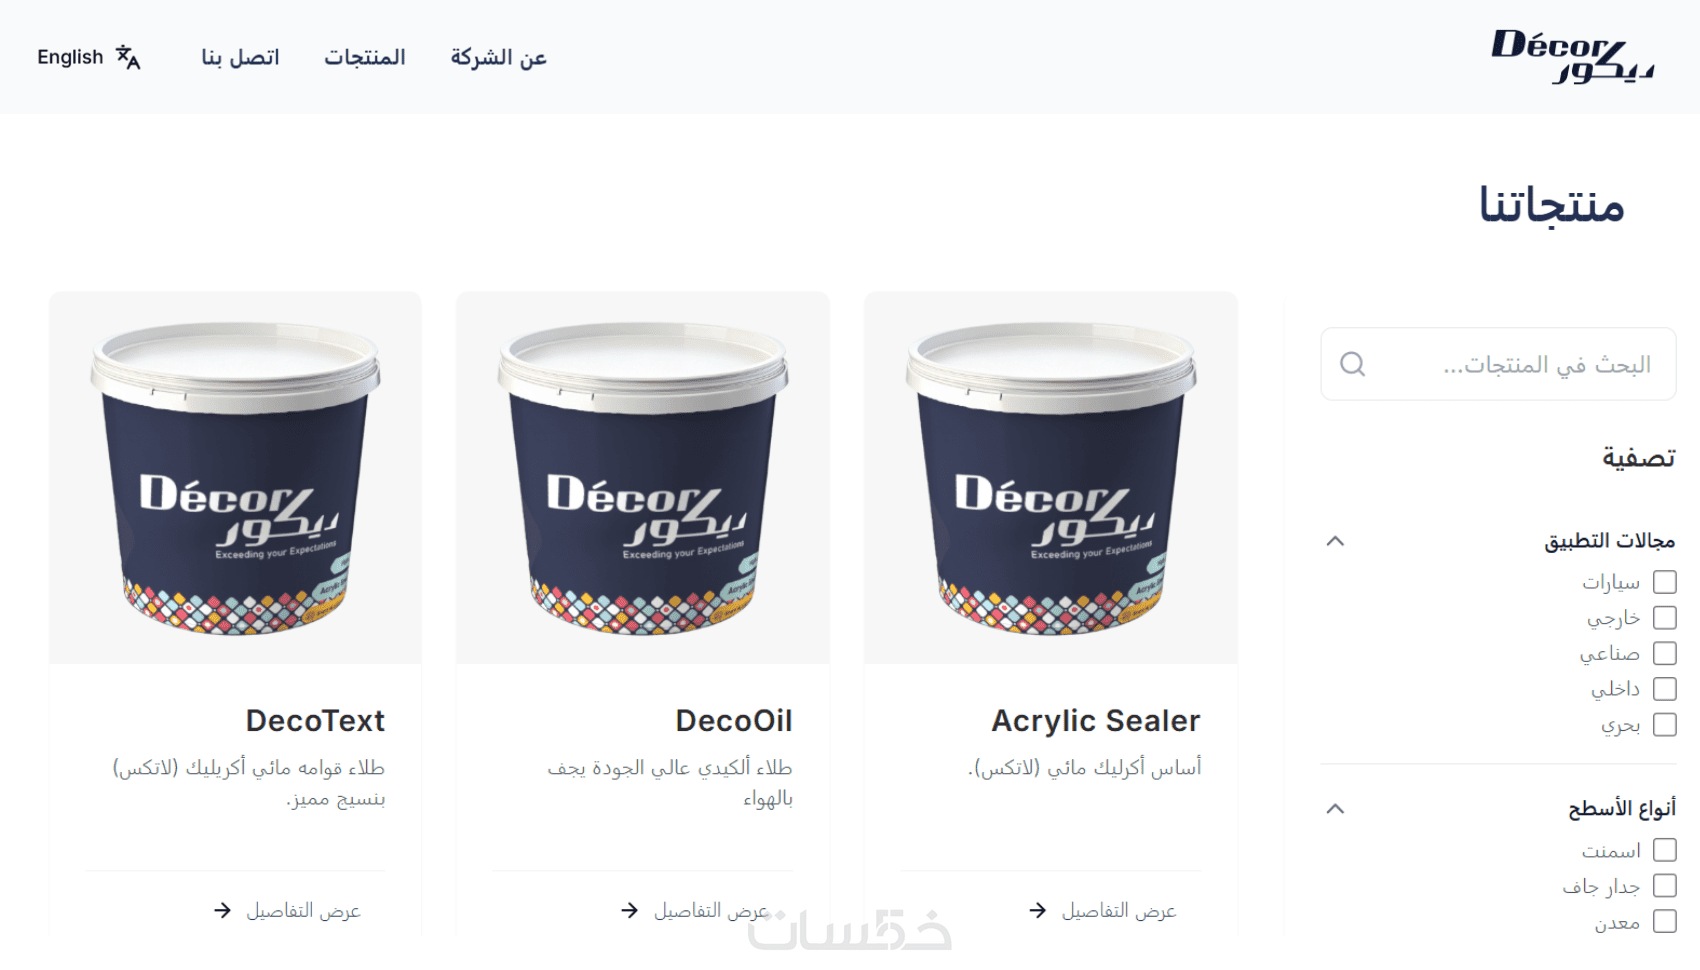Click arrow icon under DecoText card
1700x970 pixels.
[222, 910]
